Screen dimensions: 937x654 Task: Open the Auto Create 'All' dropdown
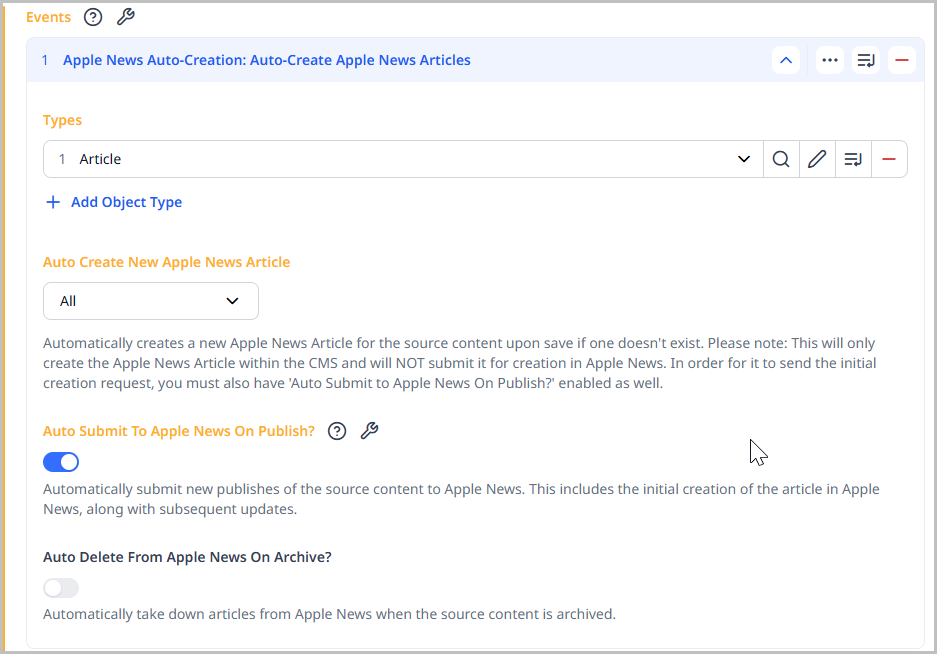click(151, 301)
